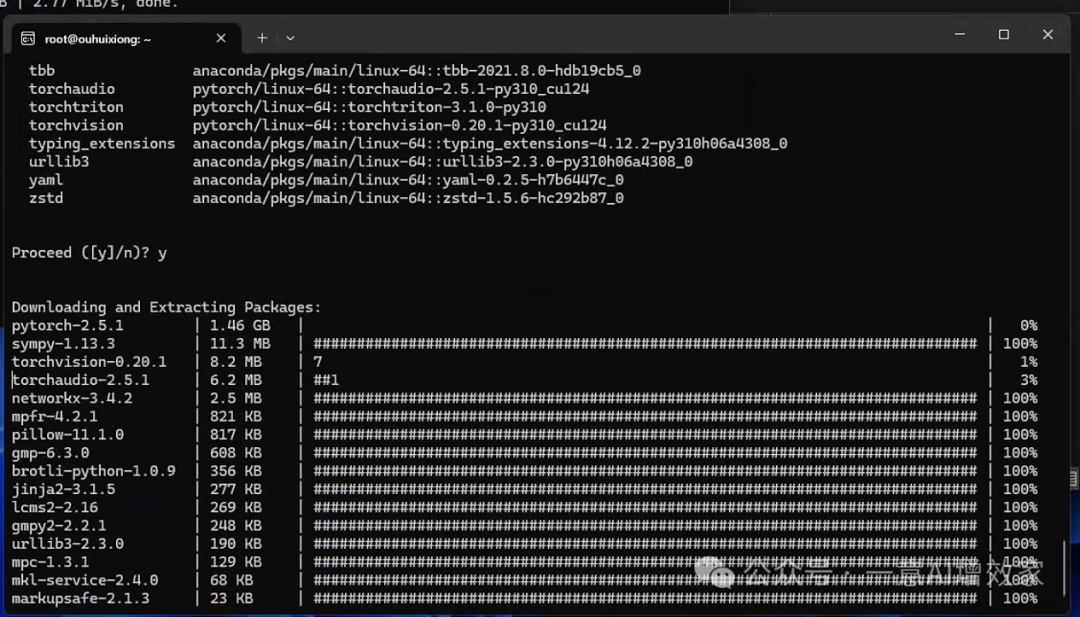Click 'Downloading and Extracting Packages:' text
This screenshot has height=617, width=1080.
166,307
